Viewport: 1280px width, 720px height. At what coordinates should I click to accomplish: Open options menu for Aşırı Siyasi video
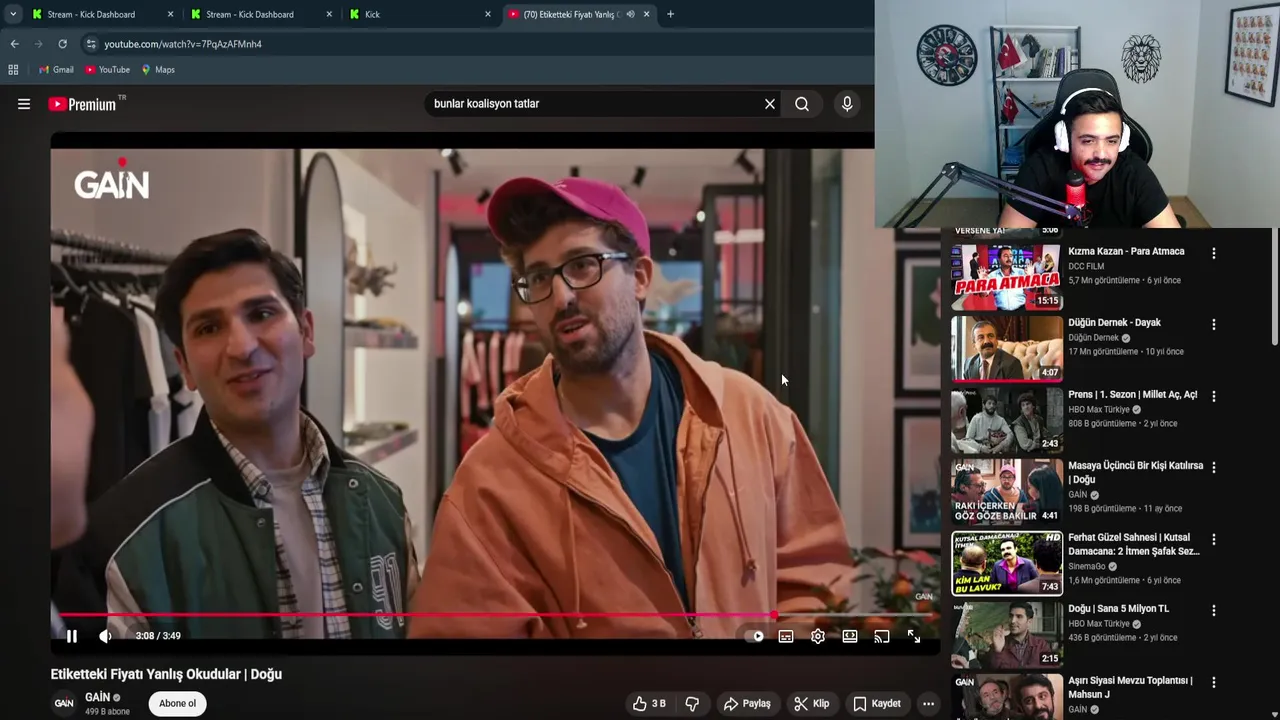[x=1214, y=682]
